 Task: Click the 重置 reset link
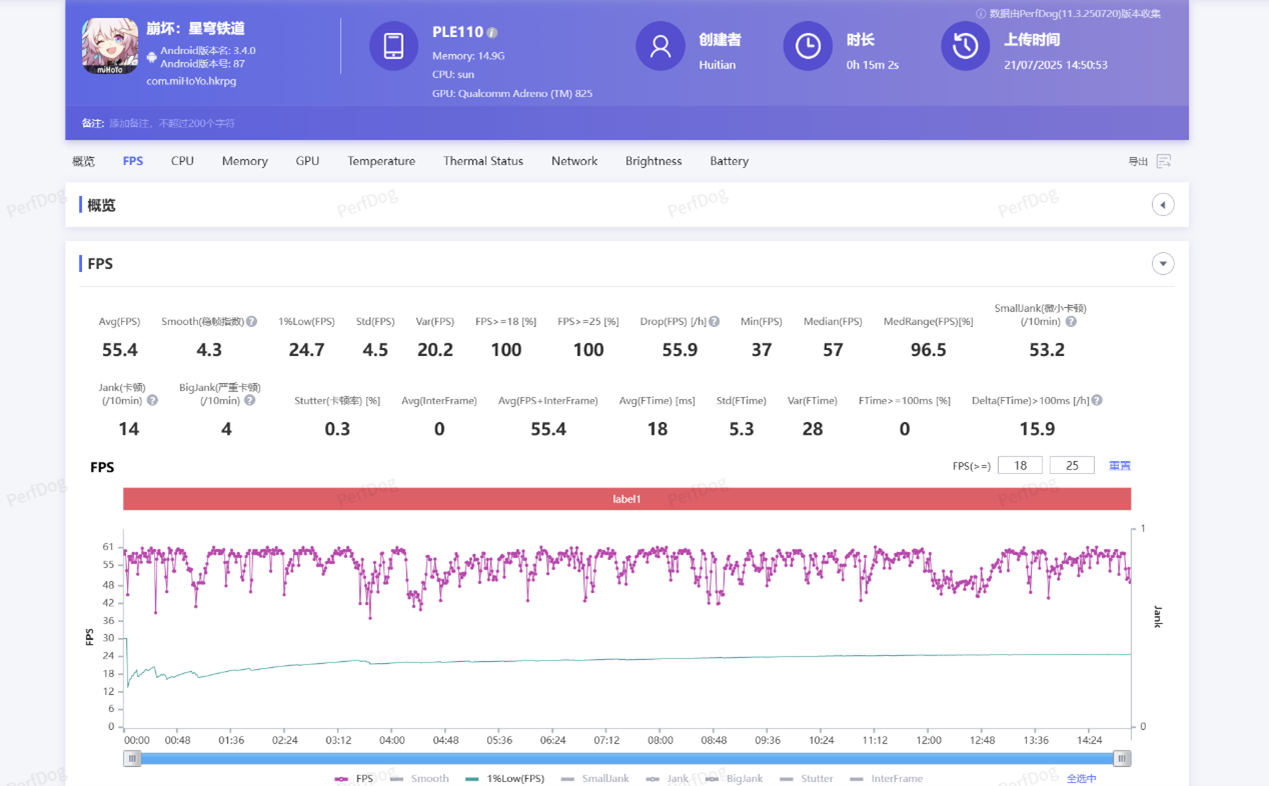(1119, 466)
